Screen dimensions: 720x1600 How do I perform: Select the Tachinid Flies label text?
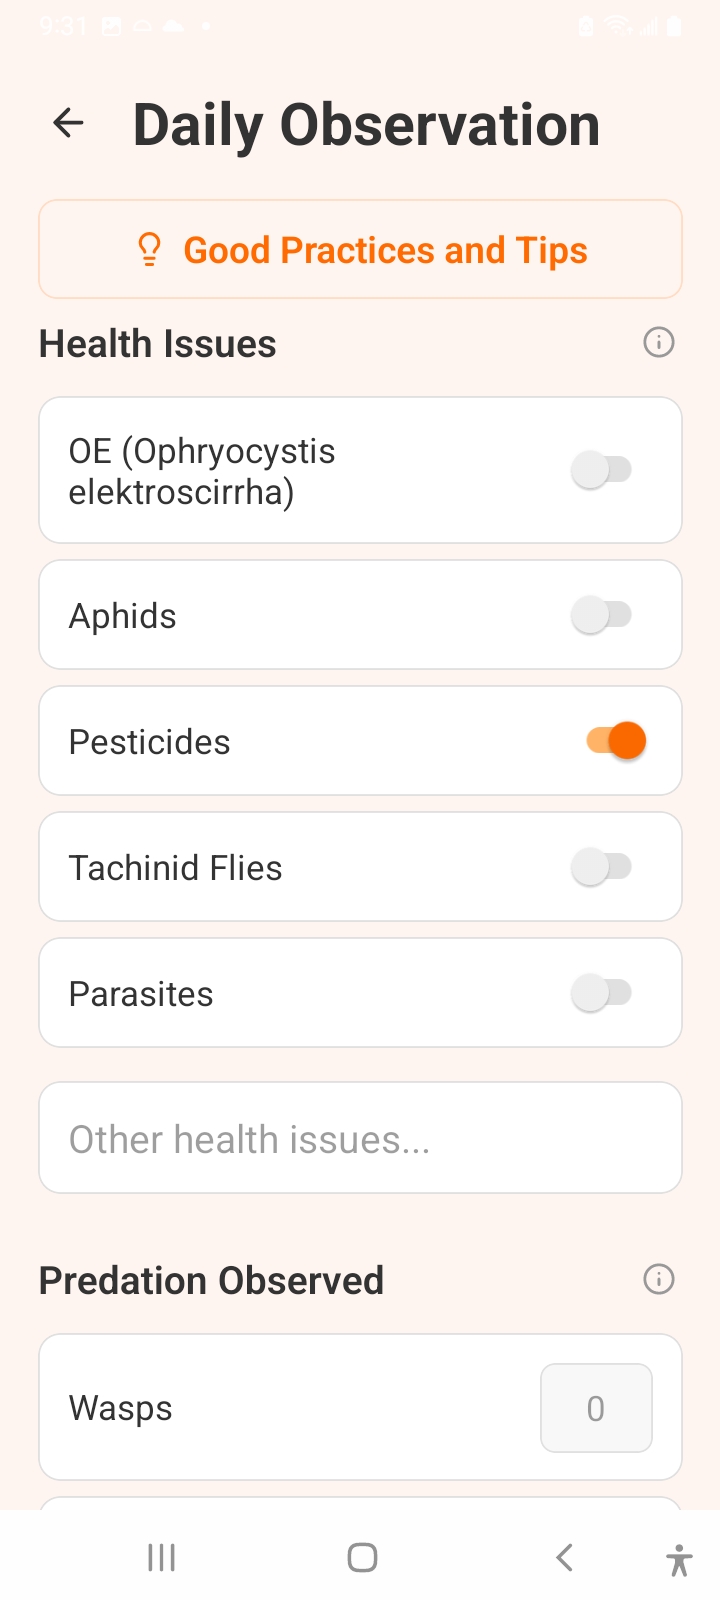pyautogui.click(x=176, y=868)
